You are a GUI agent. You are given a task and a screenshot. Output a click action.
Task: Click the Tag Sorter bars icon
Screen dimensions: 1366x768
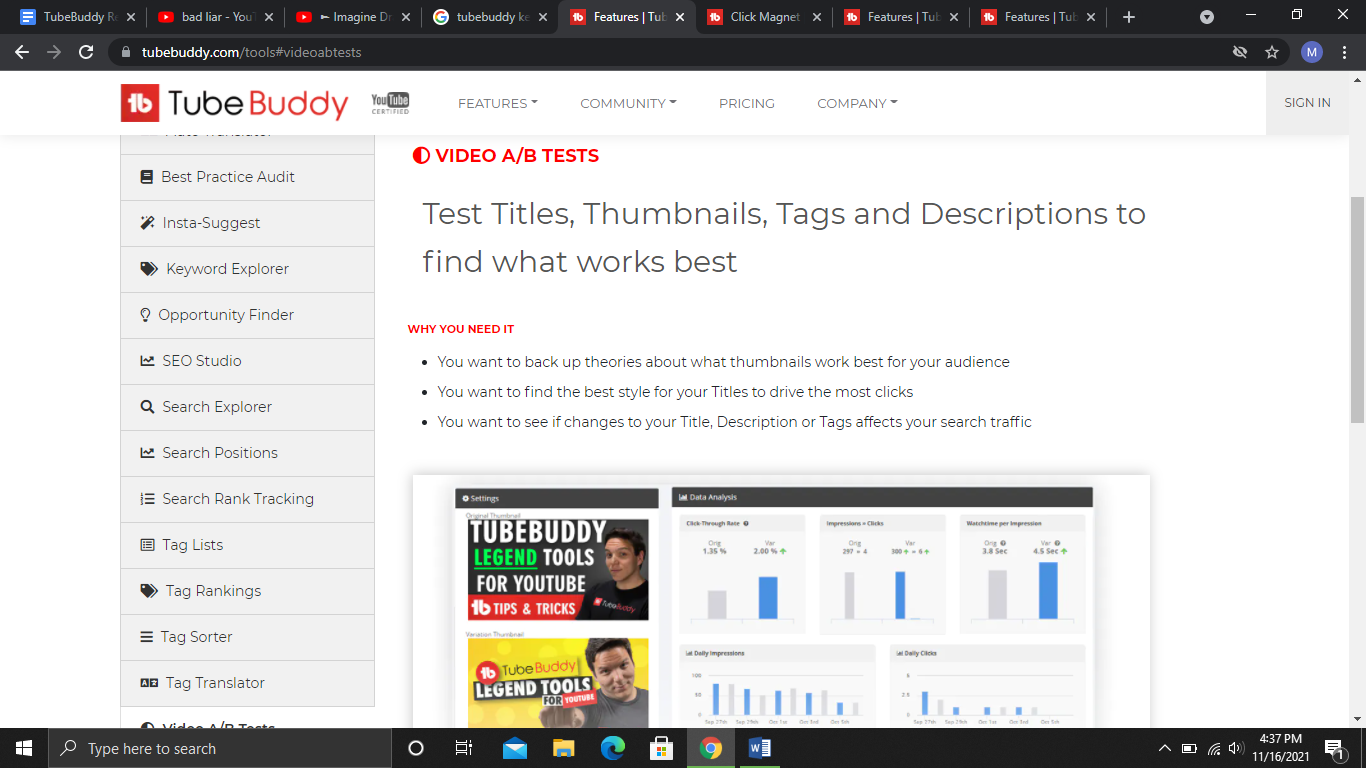[x=146, y=637]
